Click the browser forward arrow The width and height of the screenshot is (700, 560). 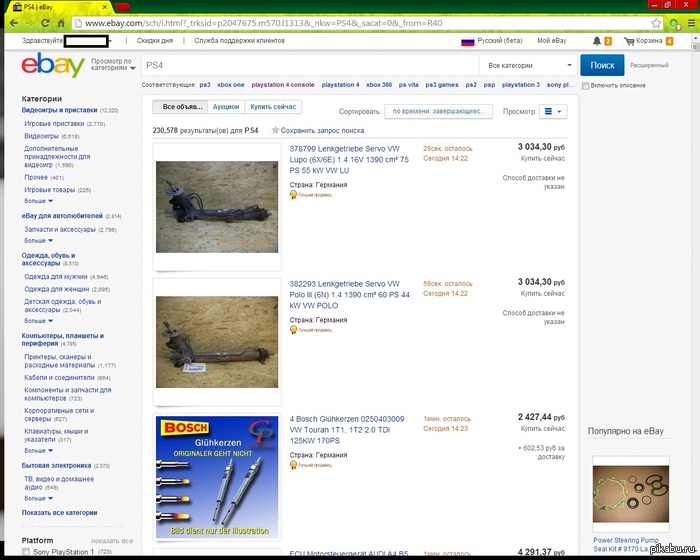pos(37,22)
